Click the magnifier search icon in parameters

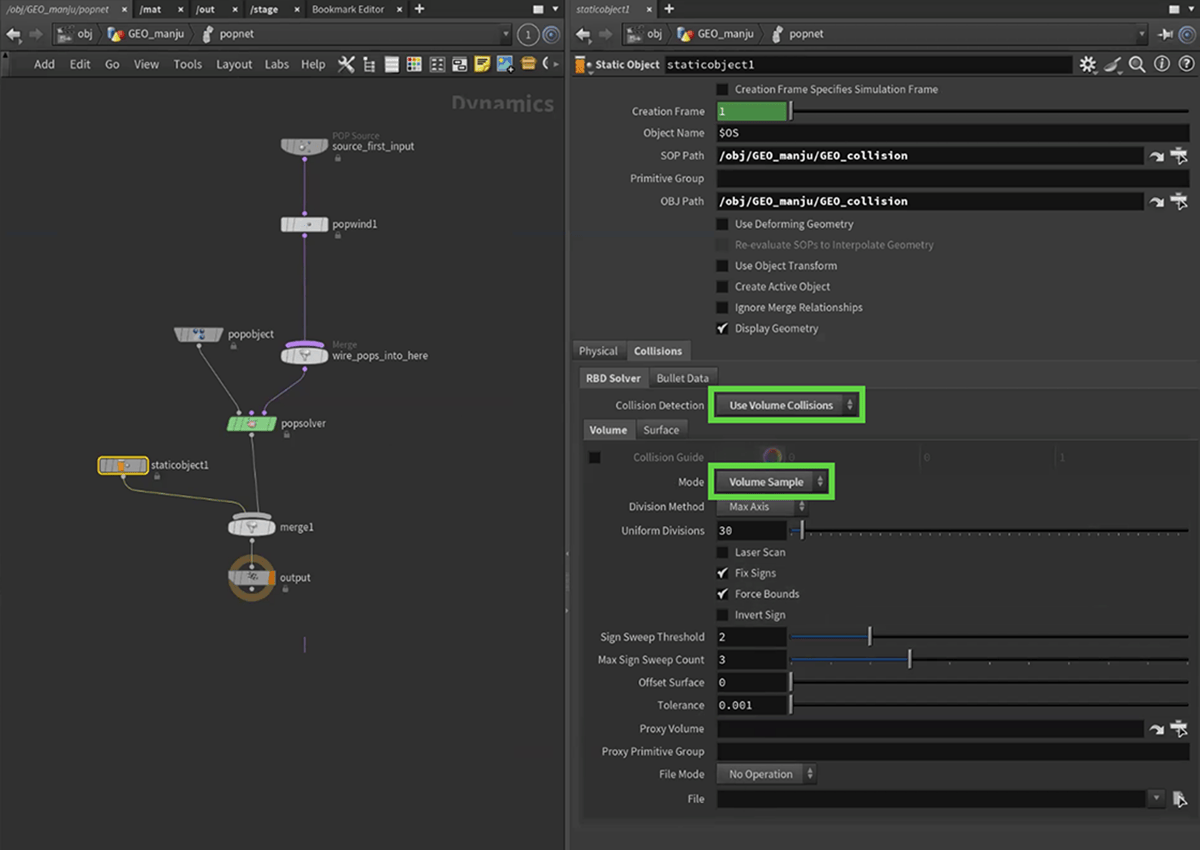point(1137,64)
